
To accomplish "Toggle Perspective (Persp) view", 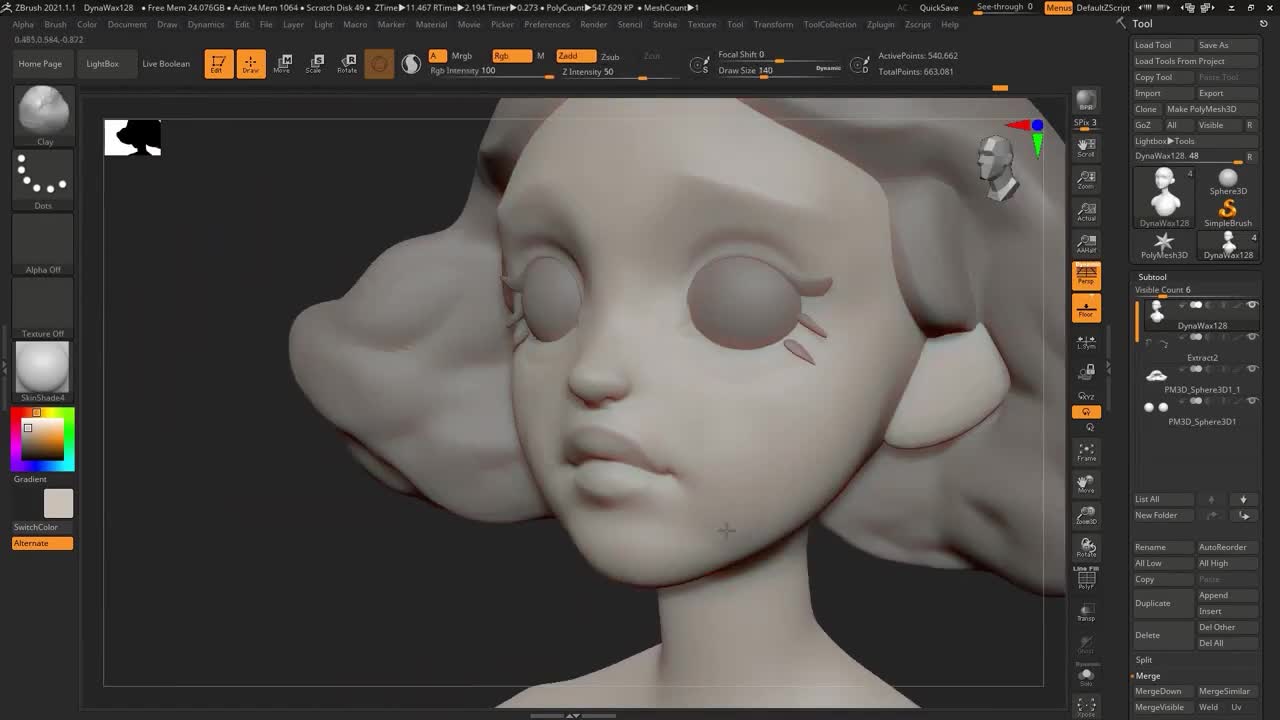I will point(1086,276).
